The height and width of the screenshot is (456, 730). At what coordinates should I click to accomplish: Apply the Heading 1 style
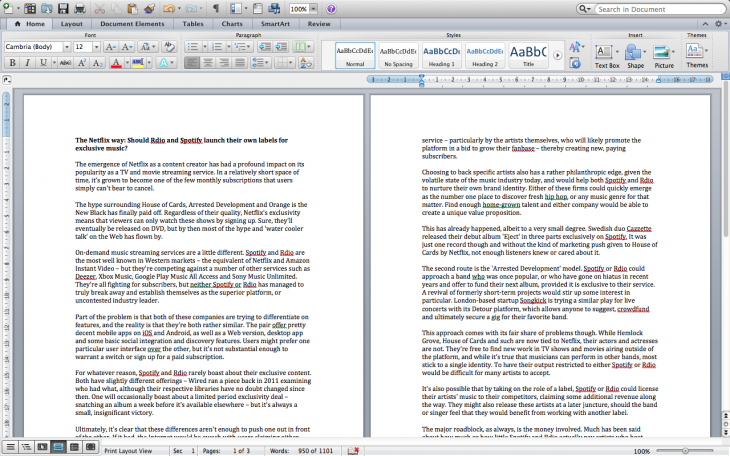pos(441,56)
